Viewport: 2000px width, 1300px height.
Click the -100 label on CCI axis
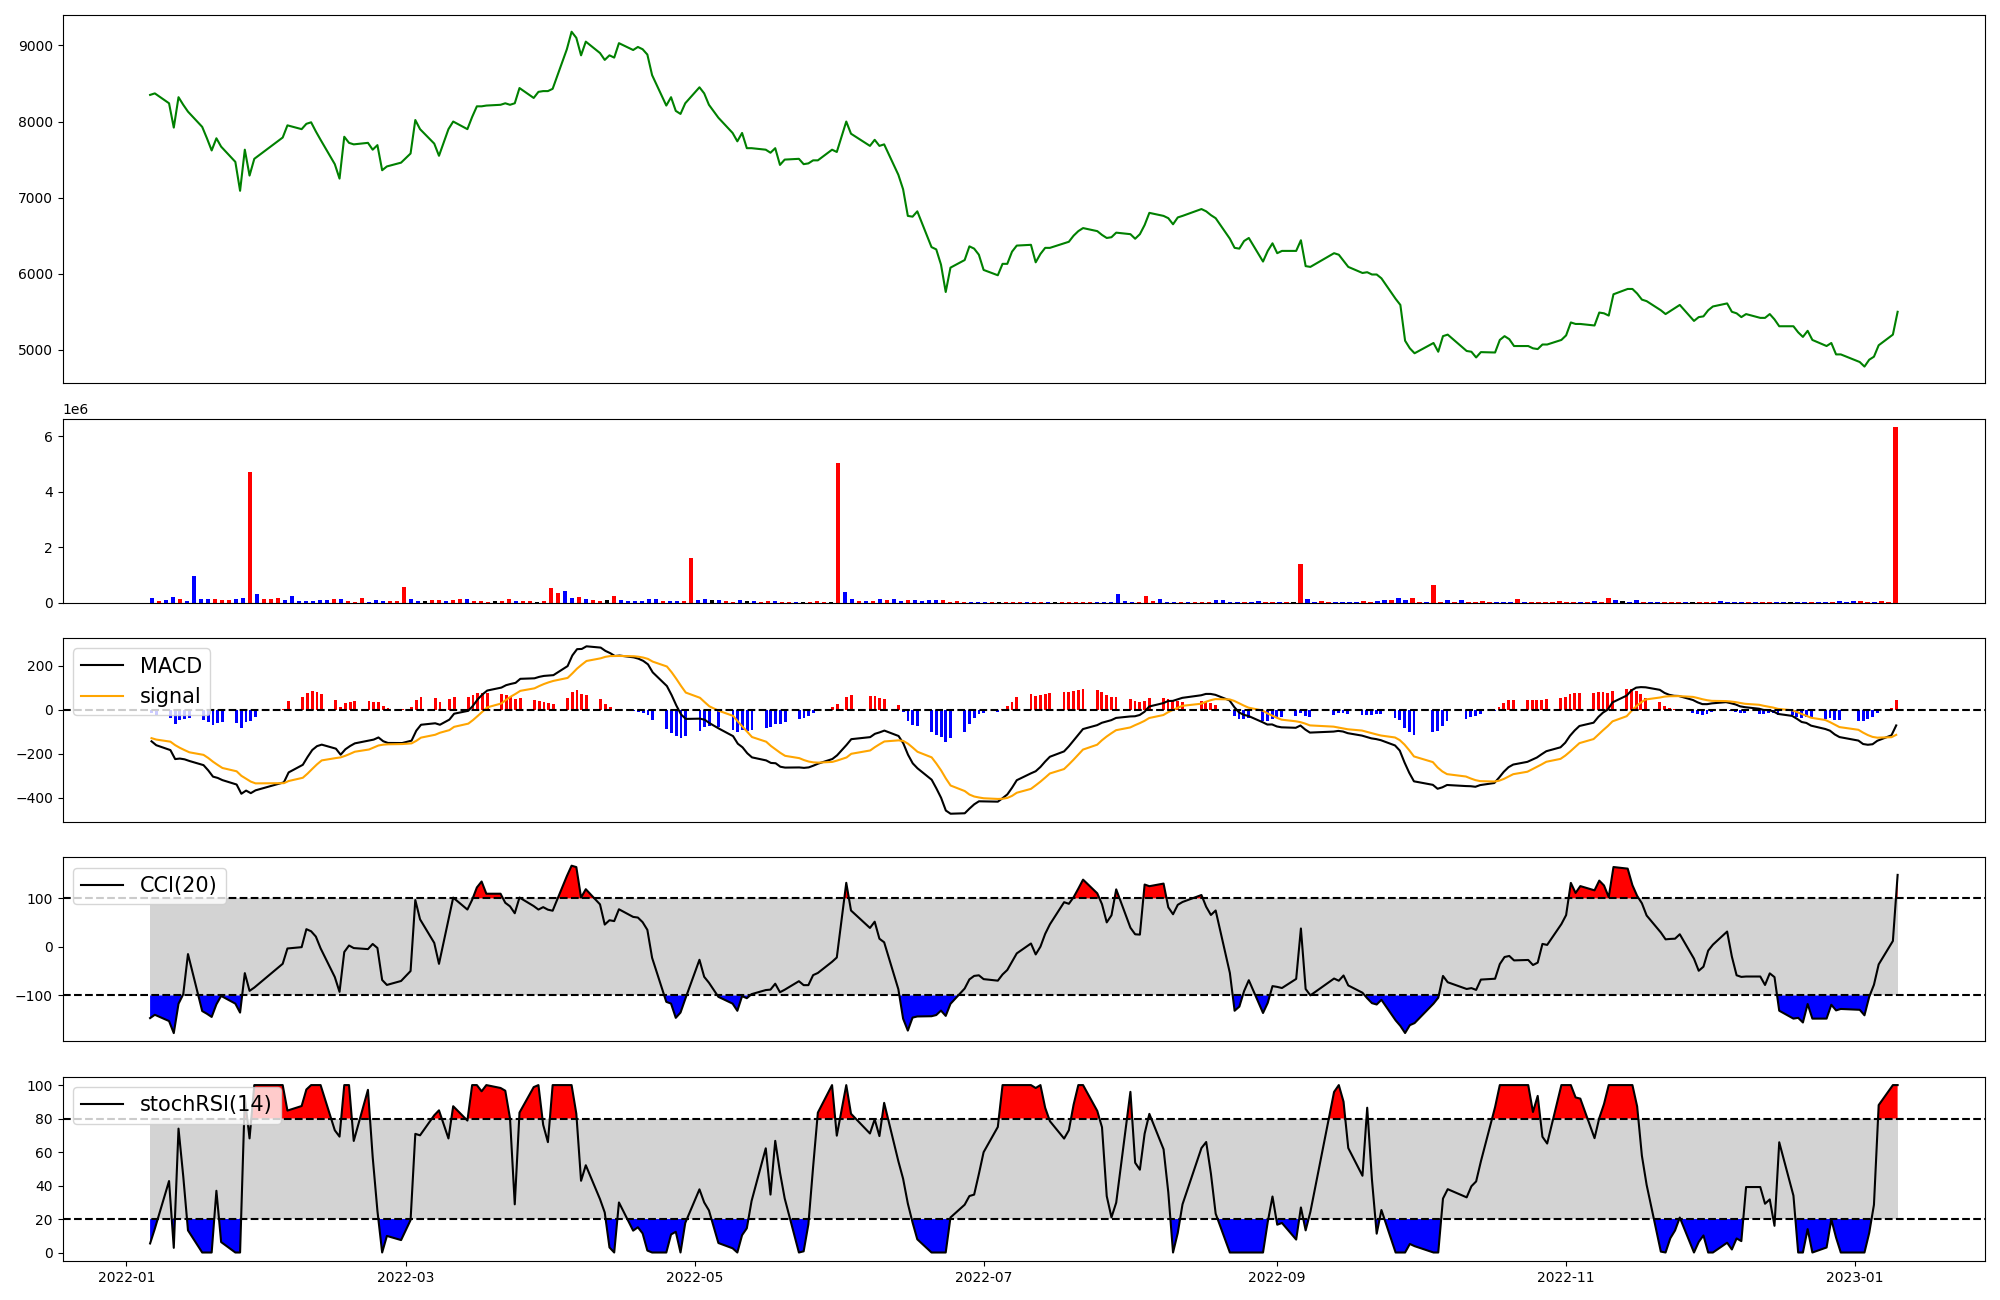(x=35, y=996)
